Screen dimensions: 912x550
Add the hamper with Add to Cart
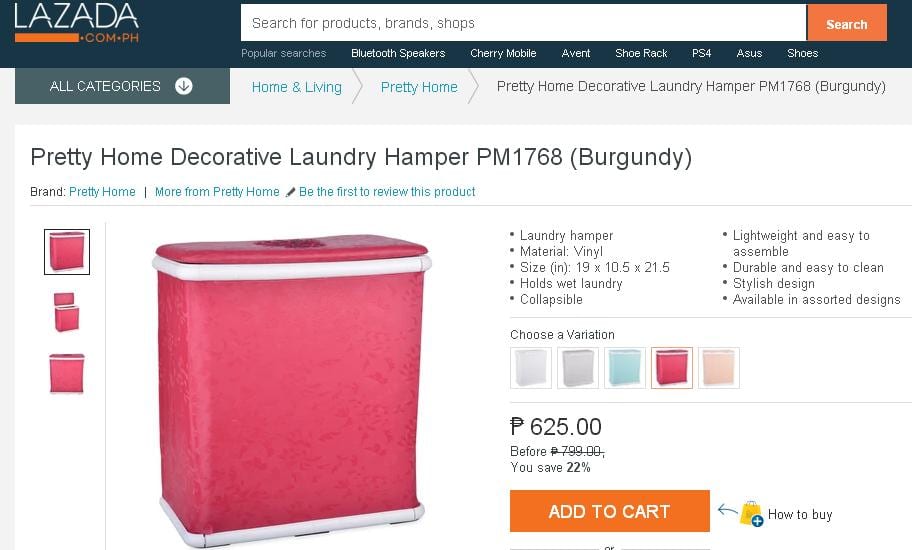pyautogui.click(x=610, y=511)
